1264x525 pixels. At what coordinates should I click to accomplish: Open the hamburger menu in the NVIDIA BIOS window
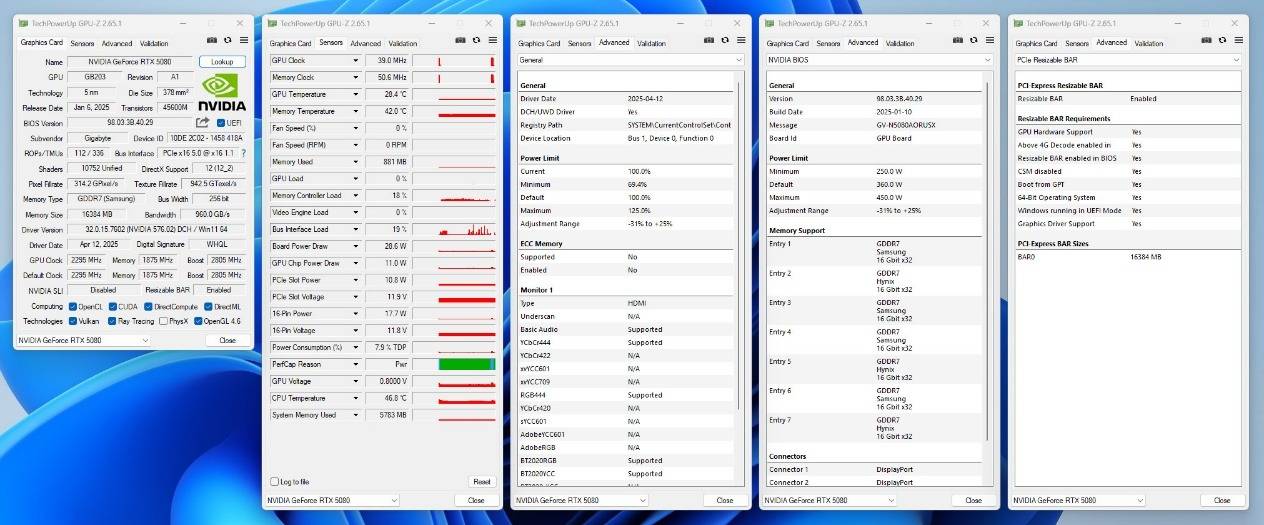[x=990, y=40]
